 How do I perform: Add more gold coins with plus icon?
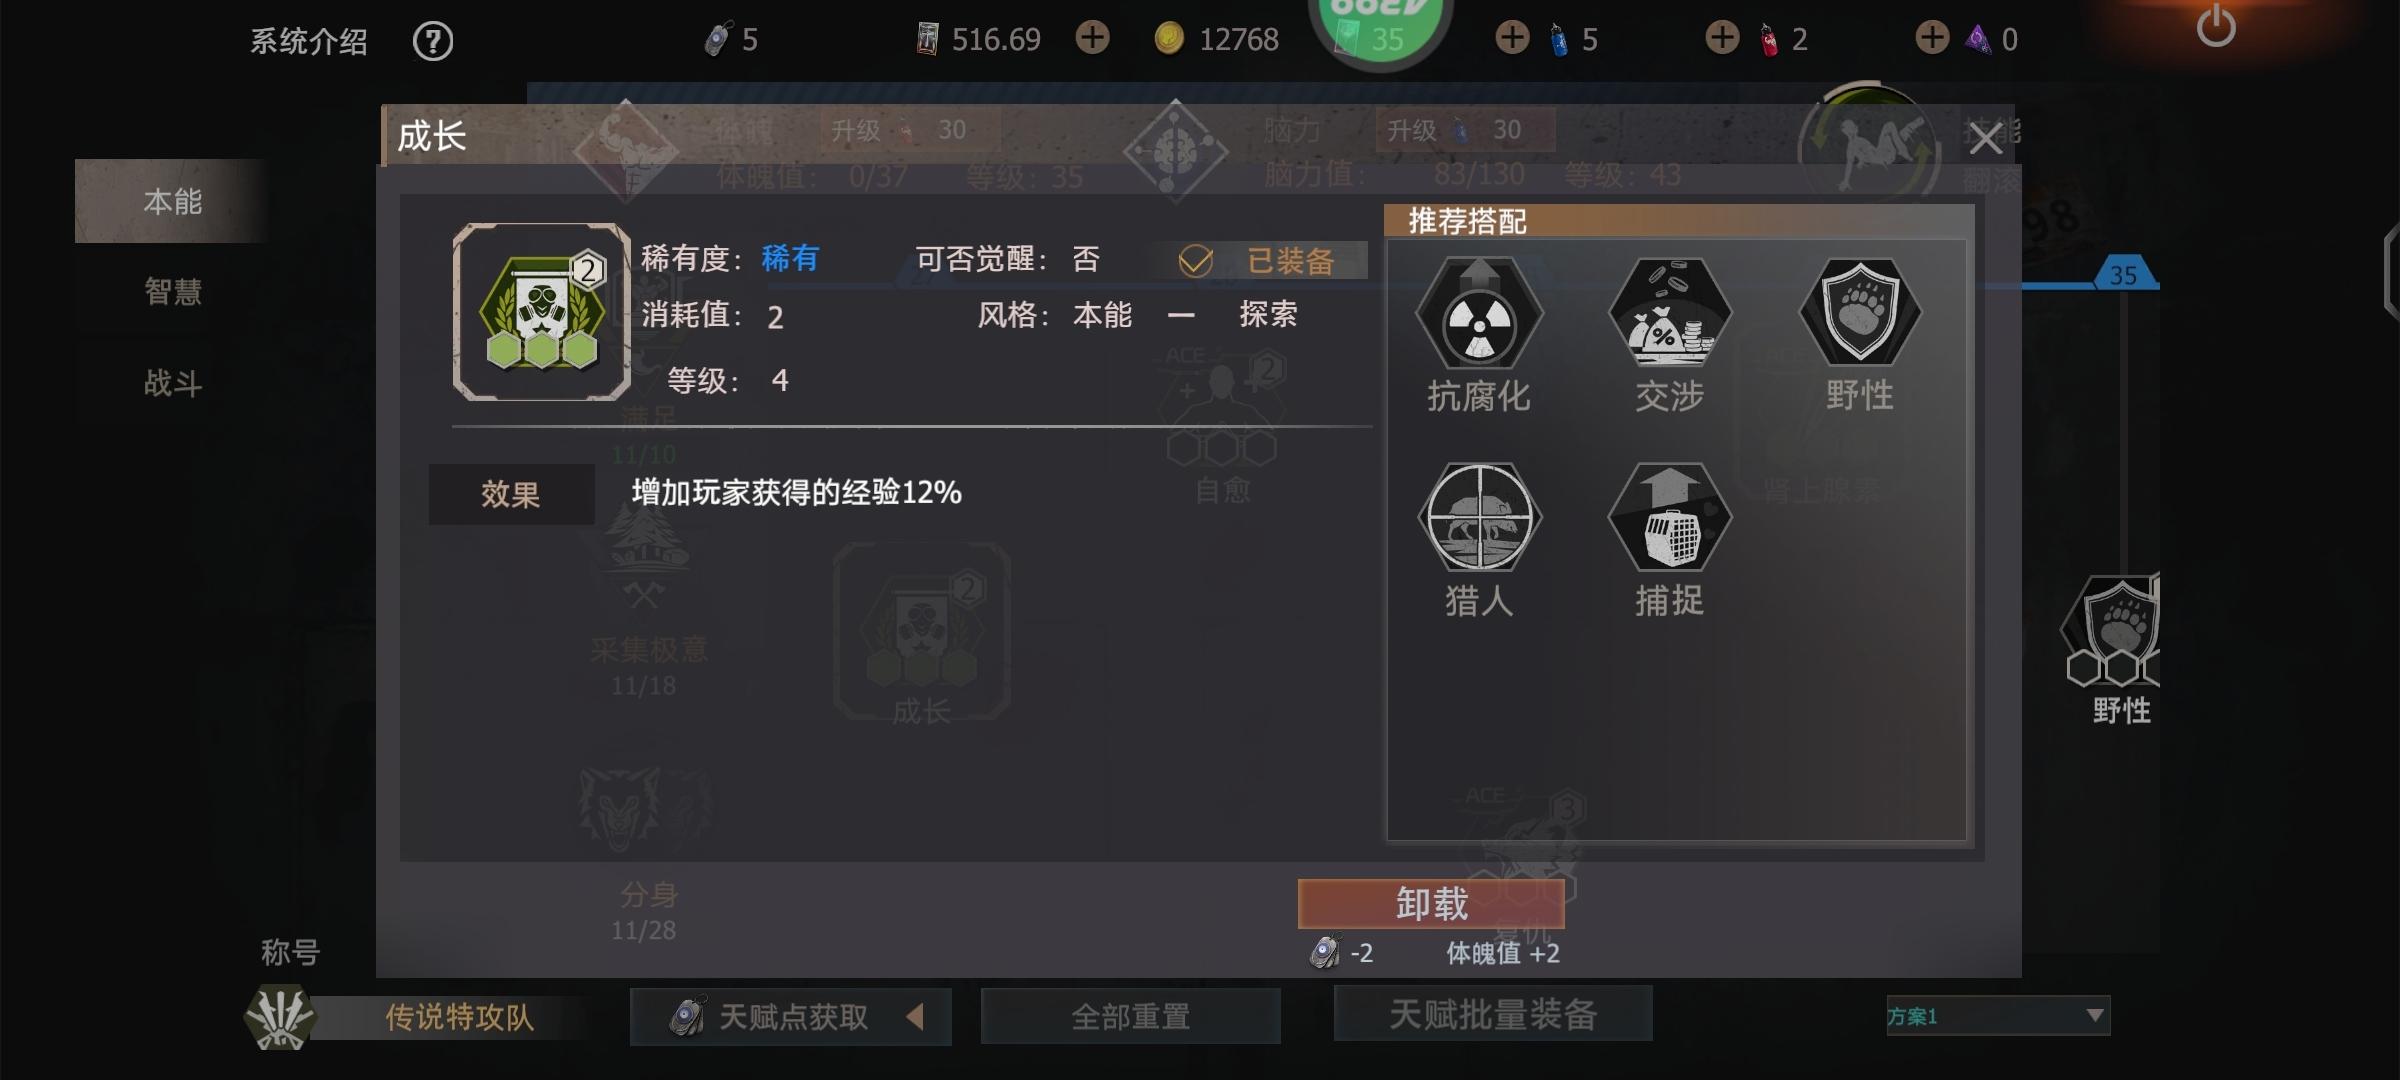tap(1093, 39)
